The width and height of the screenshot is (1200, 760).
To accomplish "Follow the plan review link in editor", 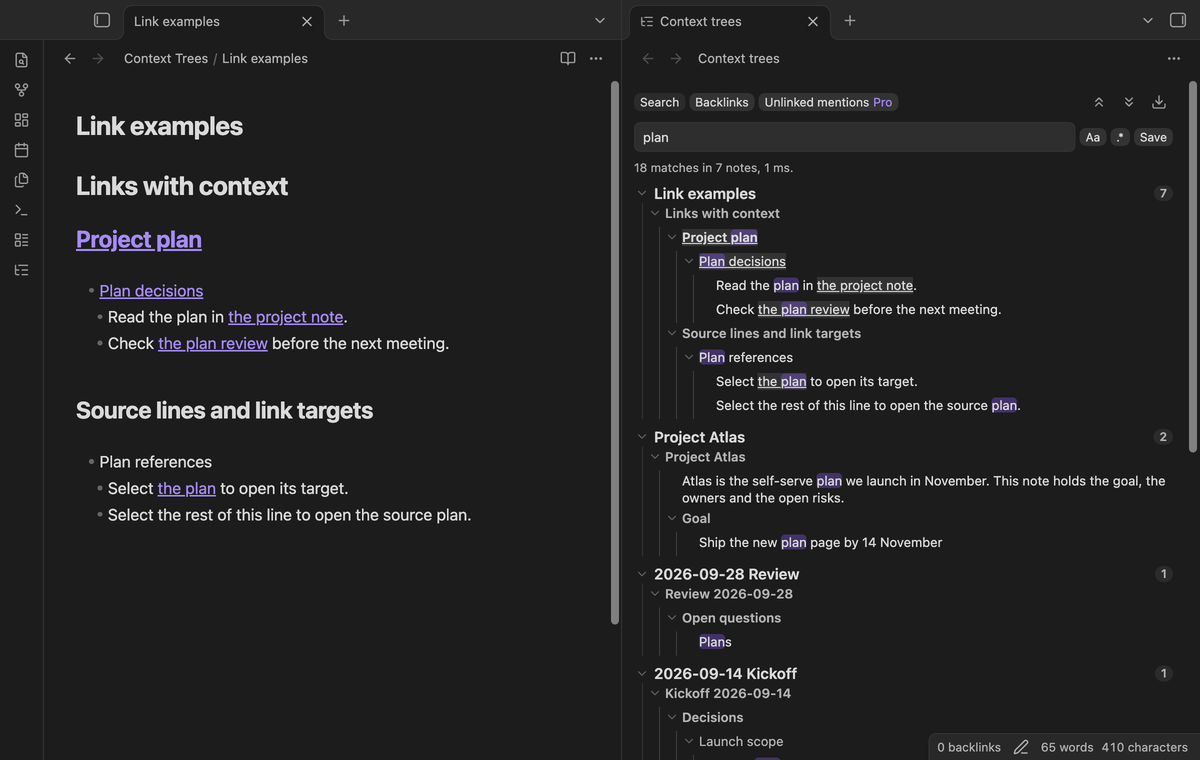I will pos(213,343).
